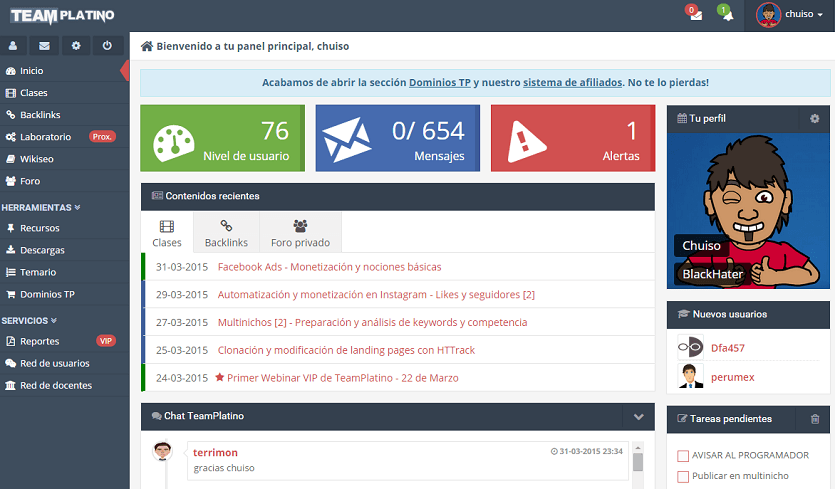Open the header bell alerts icon
The height and width of the screenshot is (489, 835).
coord(726,13)
